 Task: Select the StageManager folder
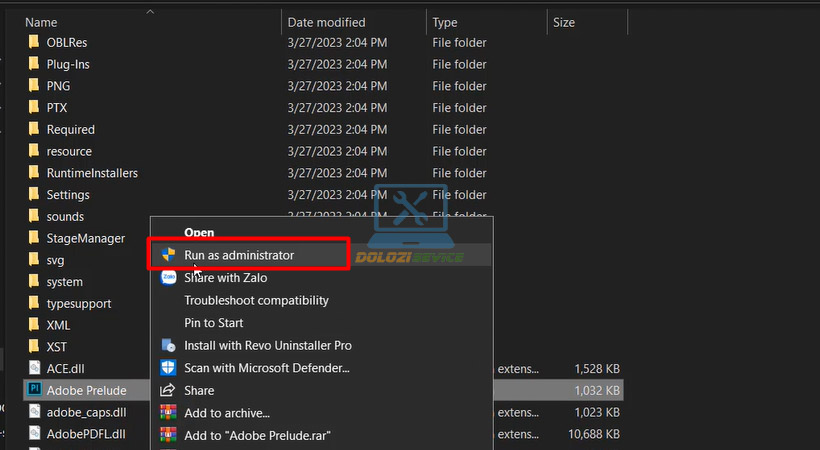[x=85, y=238]
